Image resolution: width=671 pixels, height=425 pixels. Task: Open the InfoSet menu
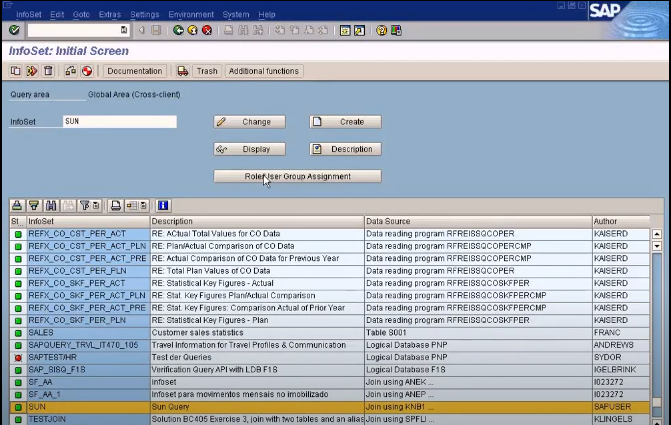(29, 14)
